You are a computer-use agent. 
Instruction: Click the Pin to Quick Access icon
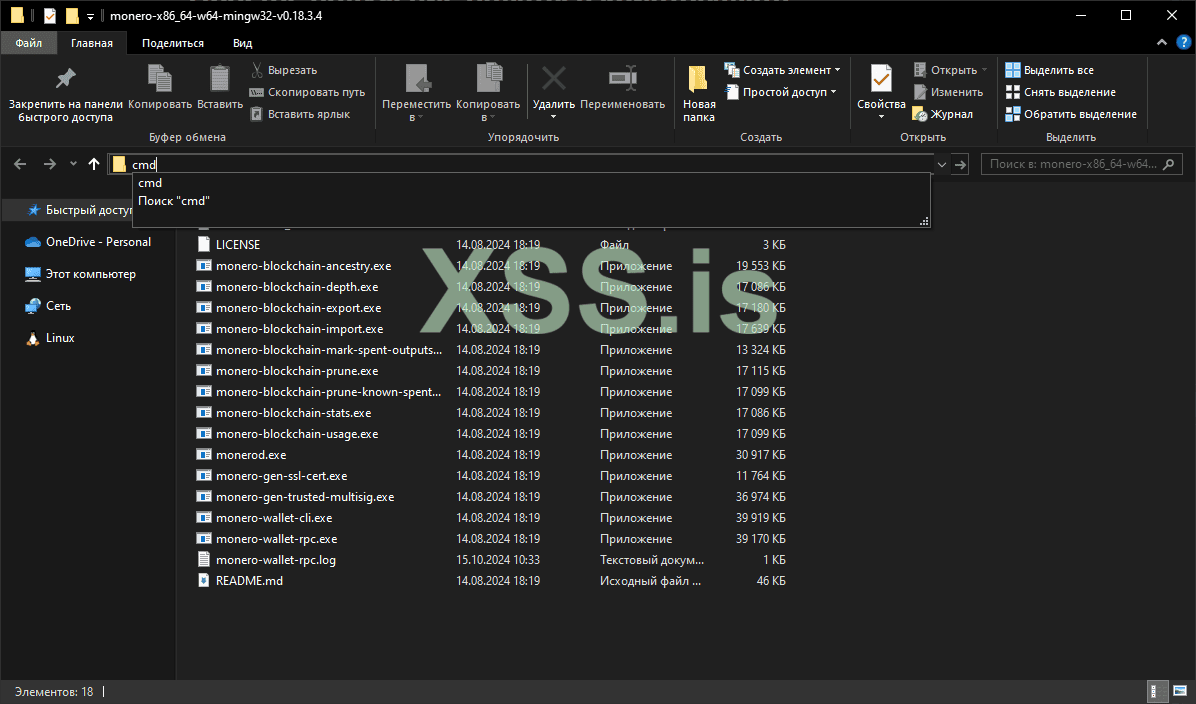pos(65,80)
